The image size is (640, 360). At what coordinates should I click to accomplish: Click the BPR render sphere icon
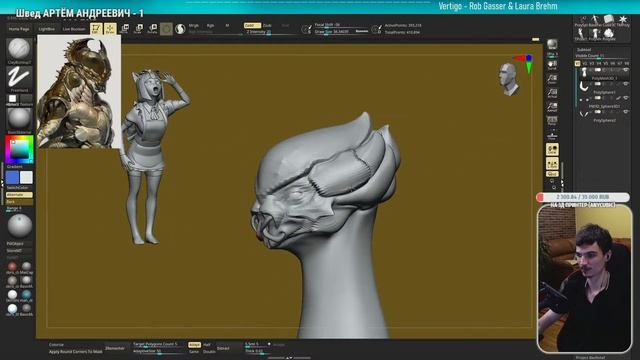[552, 44]
